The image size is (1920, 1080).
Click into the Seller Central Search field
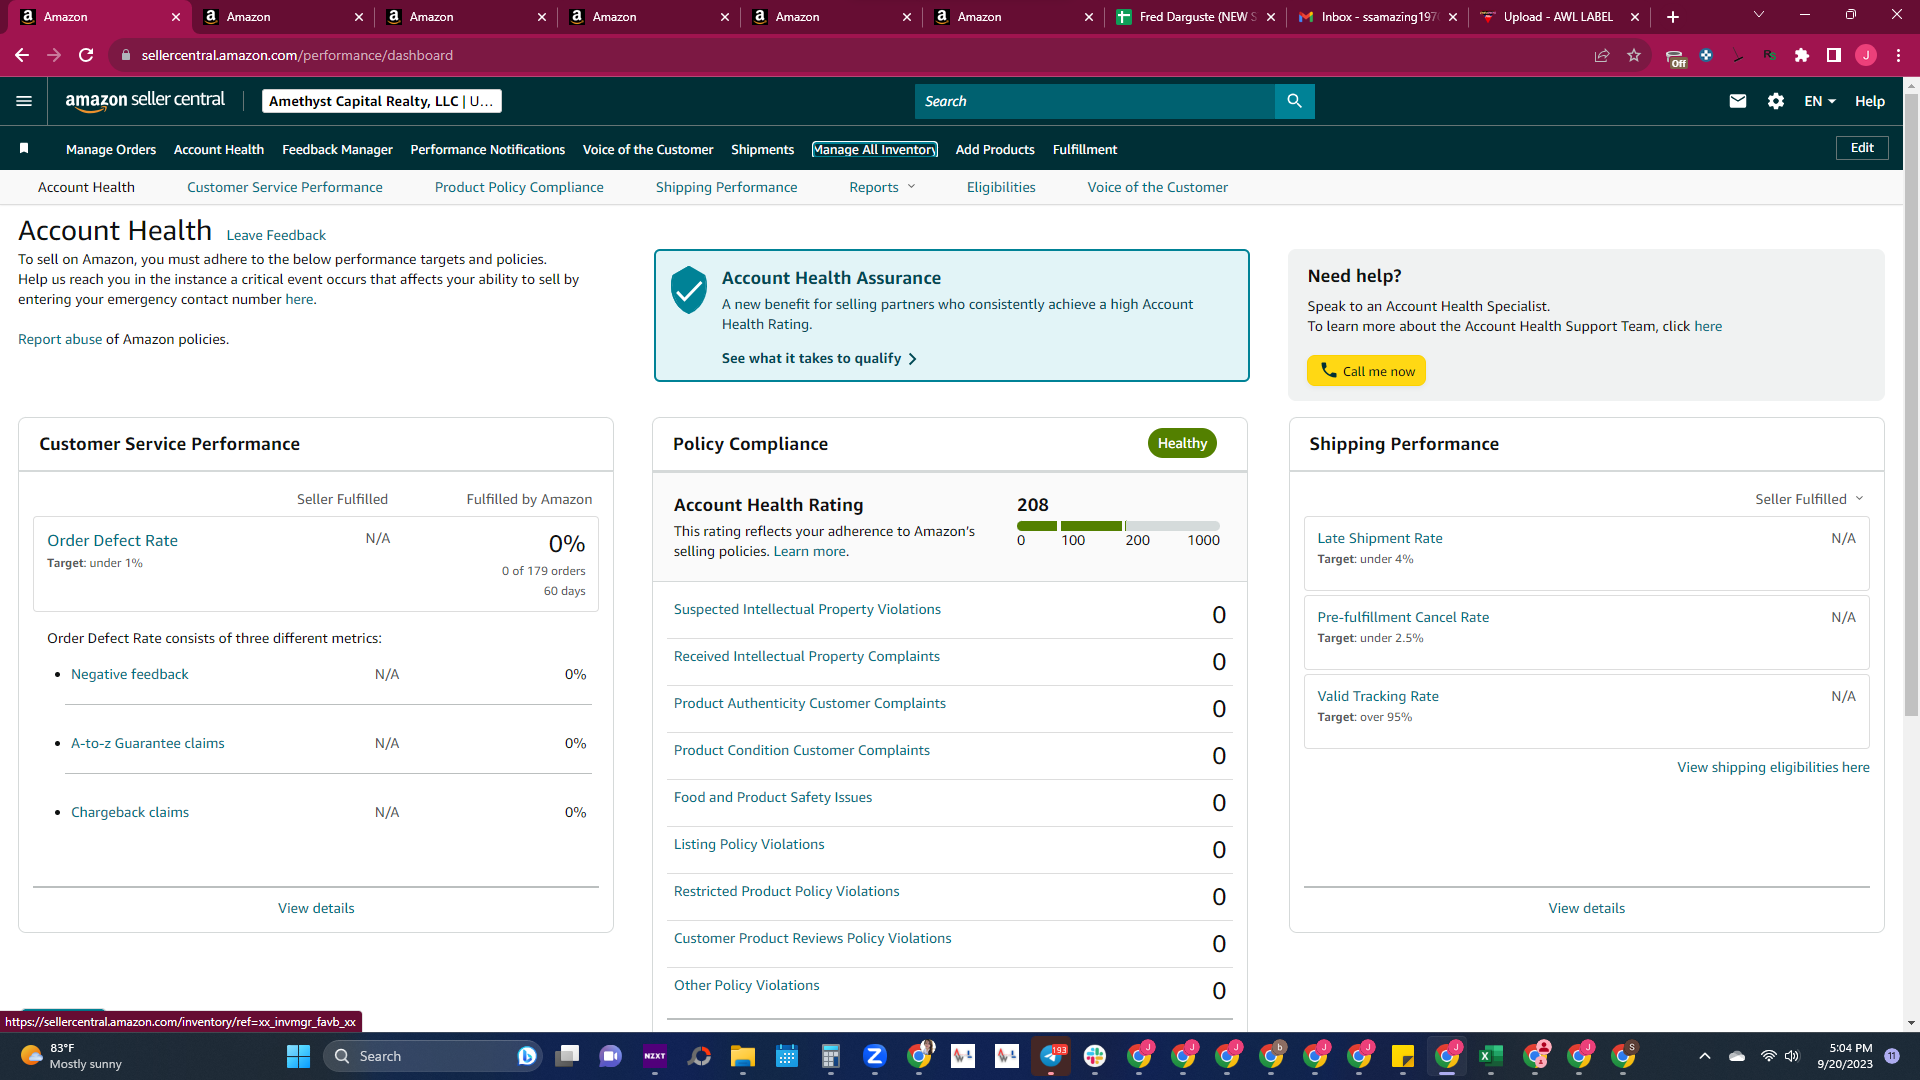pos(1095,101)
